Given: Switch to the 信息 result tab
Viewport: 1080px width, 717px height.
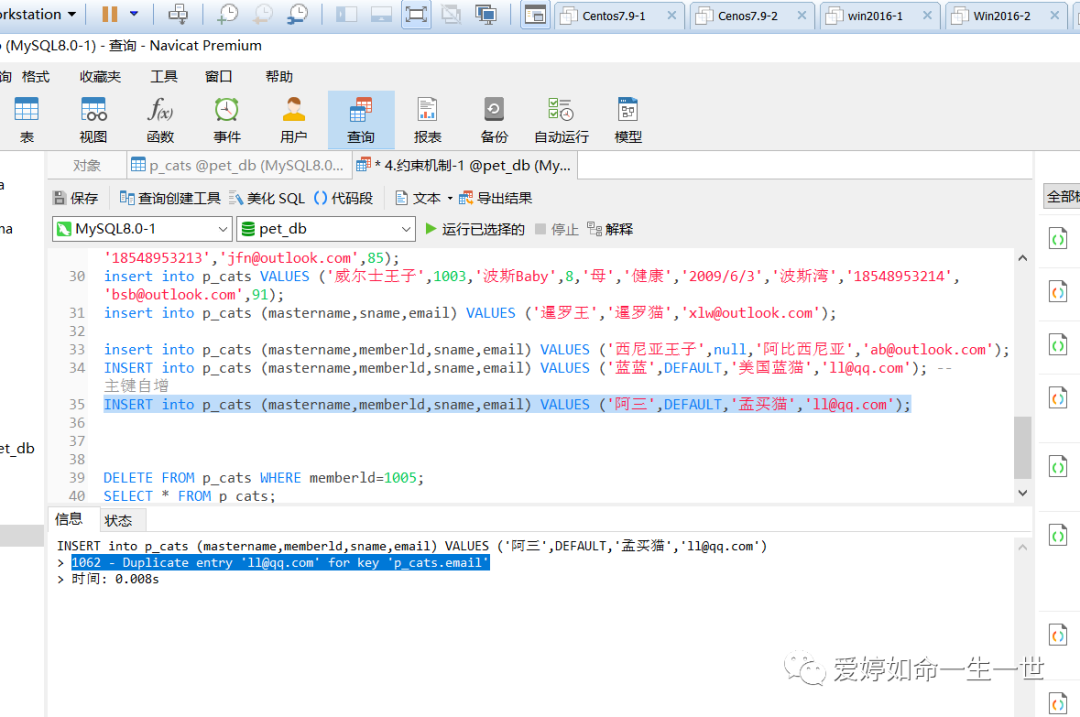Looking at the screenshot, I should click(69, 519).
